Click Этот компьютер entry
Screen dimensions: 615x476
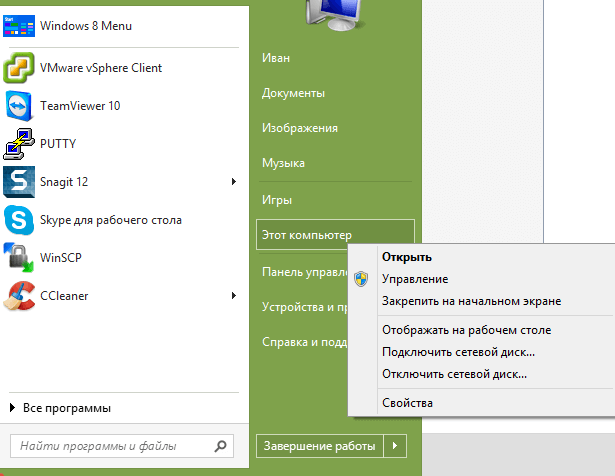(x=335, y=234)
